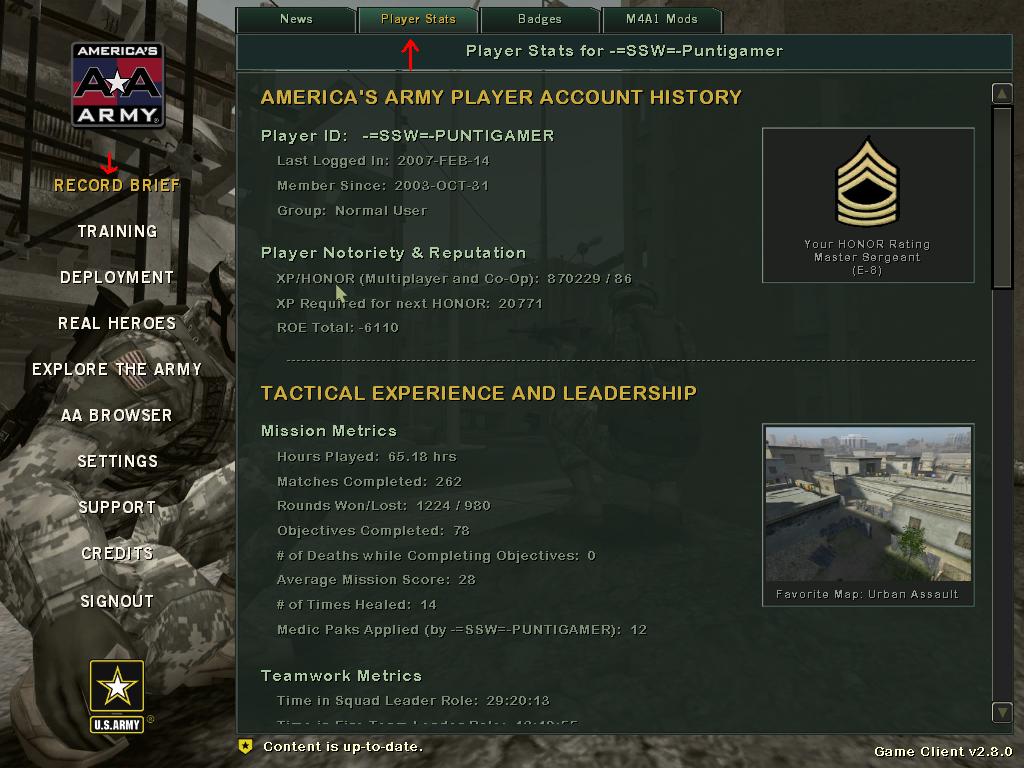
Task: Switch to the Badges tab
Action: (x=539, y=20)
